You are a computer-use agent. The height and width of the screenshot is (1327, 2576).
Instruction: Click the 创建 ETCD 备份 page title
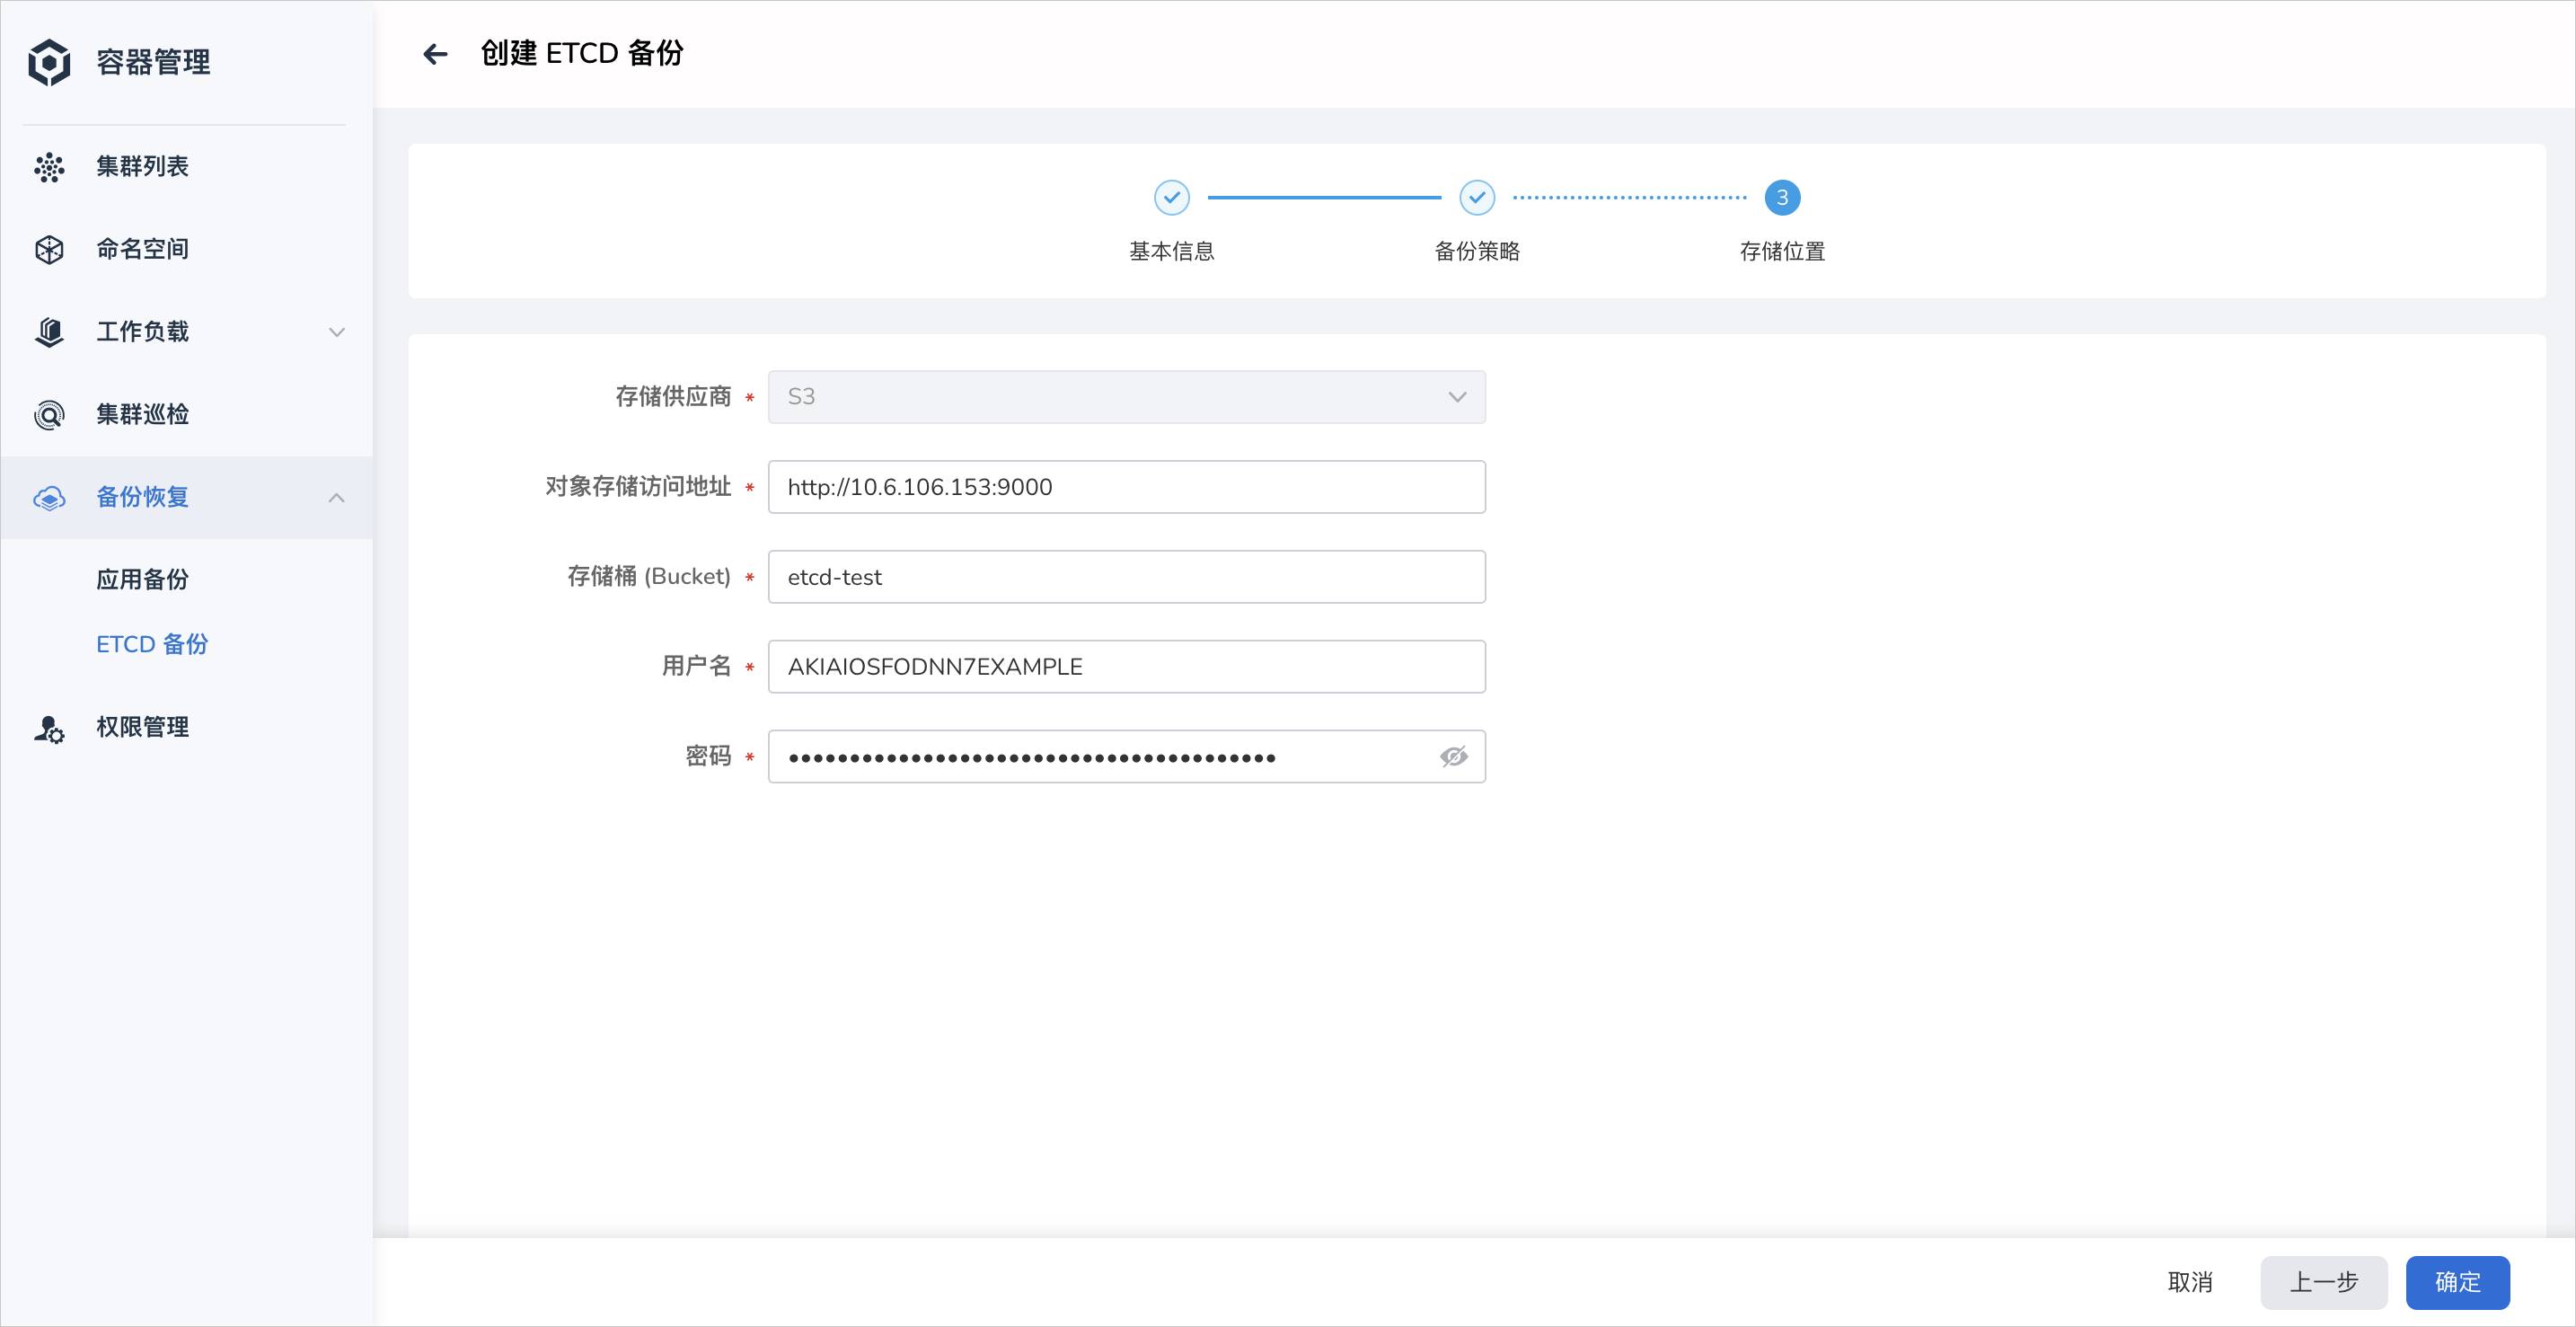click(x=582, y=54)
